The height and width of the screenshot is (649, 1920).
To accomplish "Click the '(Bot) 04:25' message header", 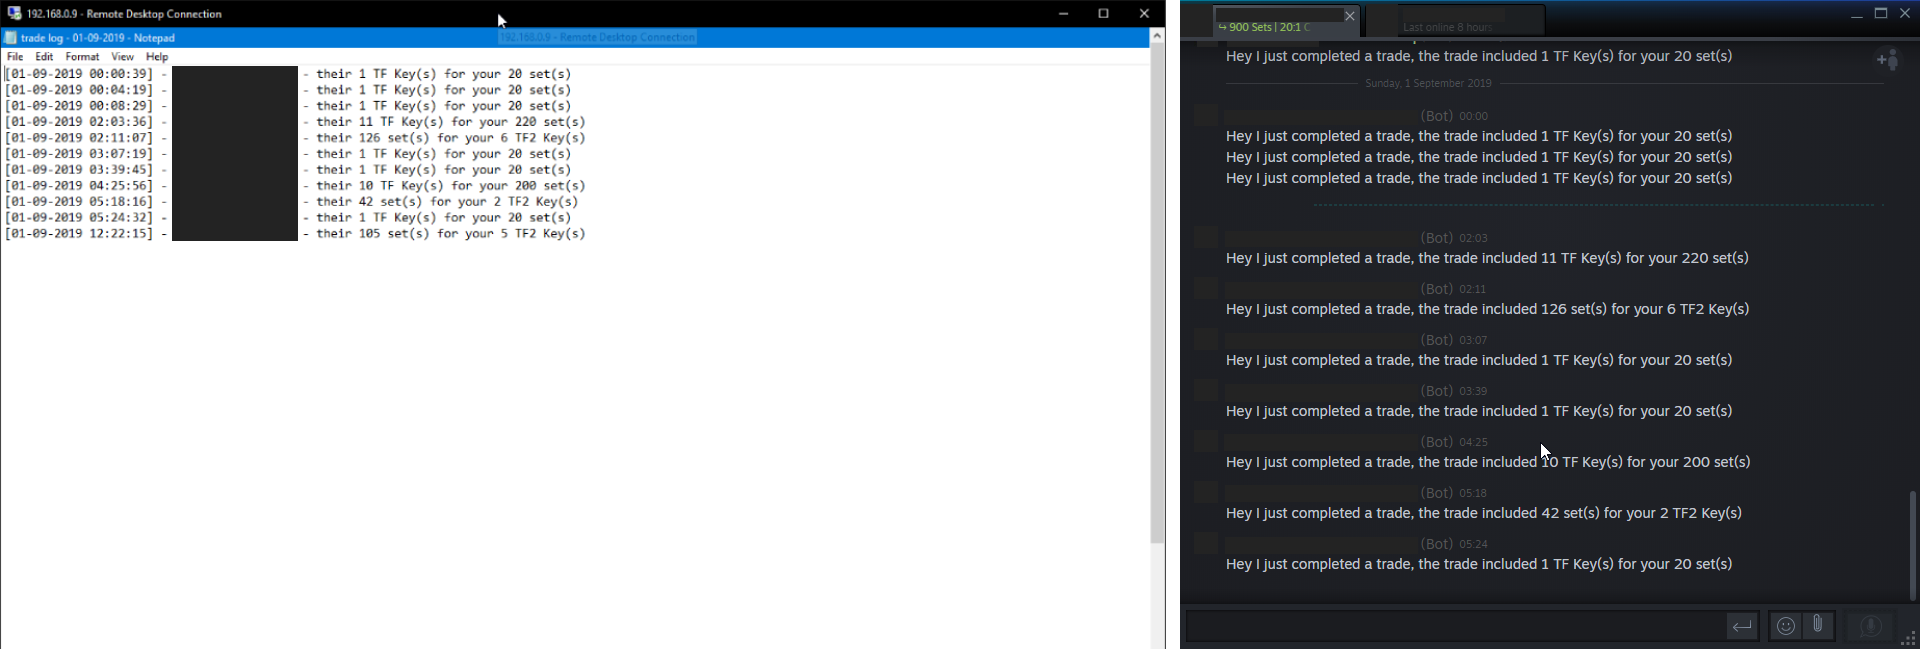I will pyautogui.click(x=1454, y=442).
